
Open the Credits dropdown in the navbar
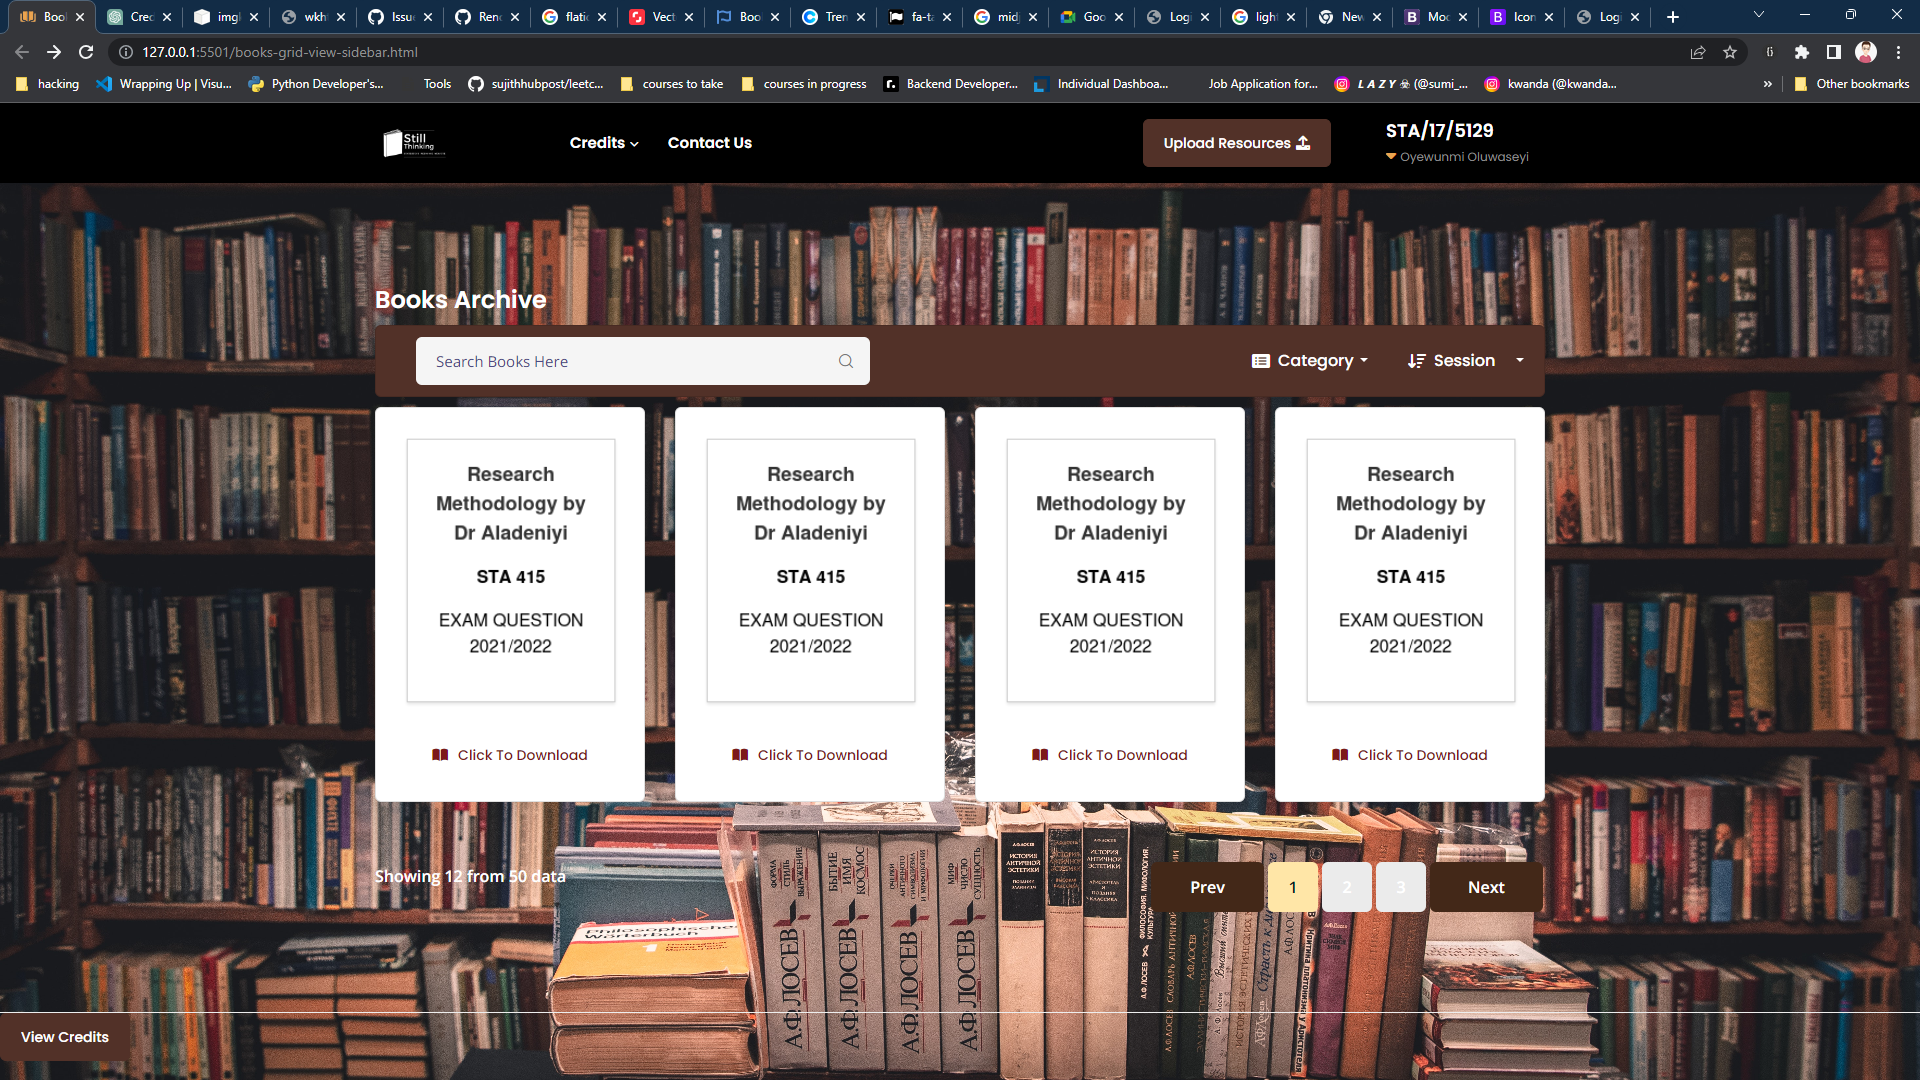click(x=603, y=143)
